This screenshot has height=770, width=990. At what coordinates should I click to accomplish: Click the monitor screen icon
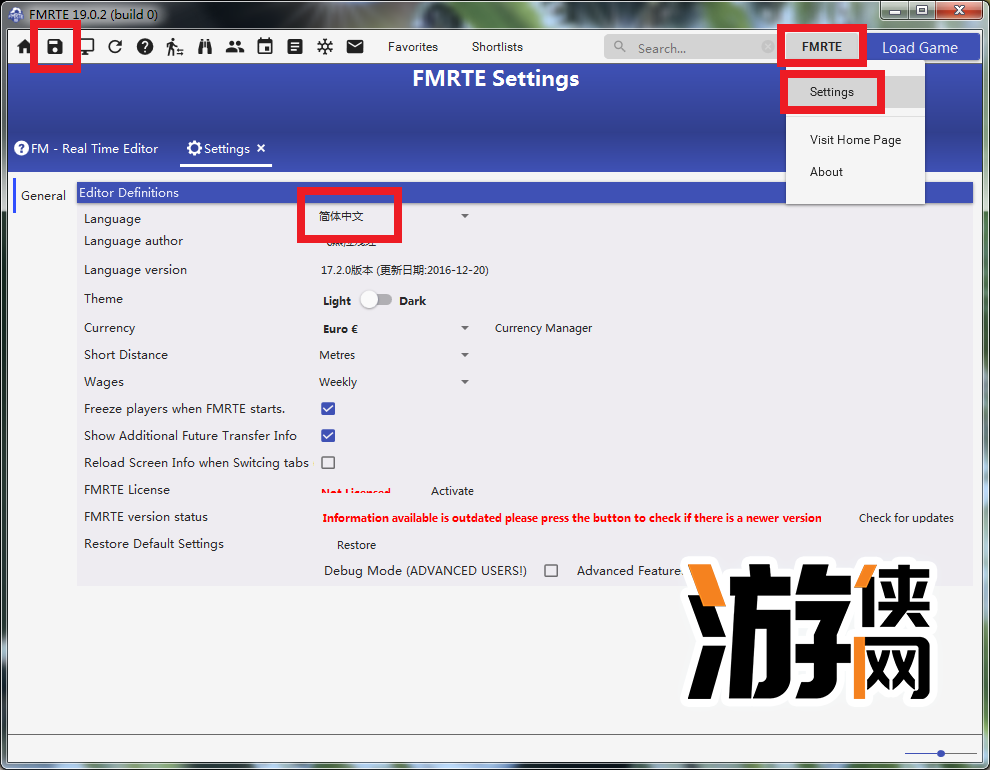(x=86, y=47)
